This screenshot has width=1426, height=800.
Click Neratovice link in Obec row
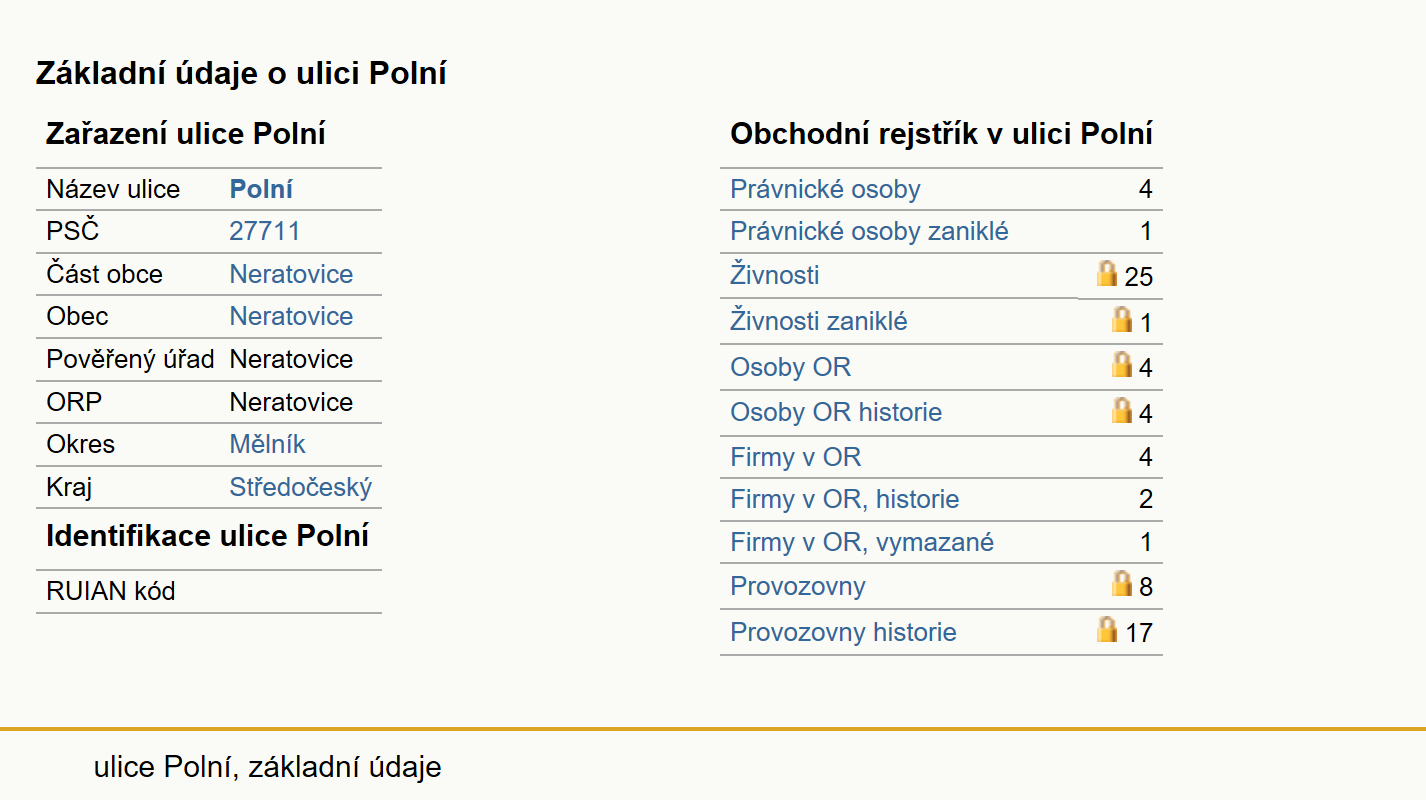click(291, 316)
